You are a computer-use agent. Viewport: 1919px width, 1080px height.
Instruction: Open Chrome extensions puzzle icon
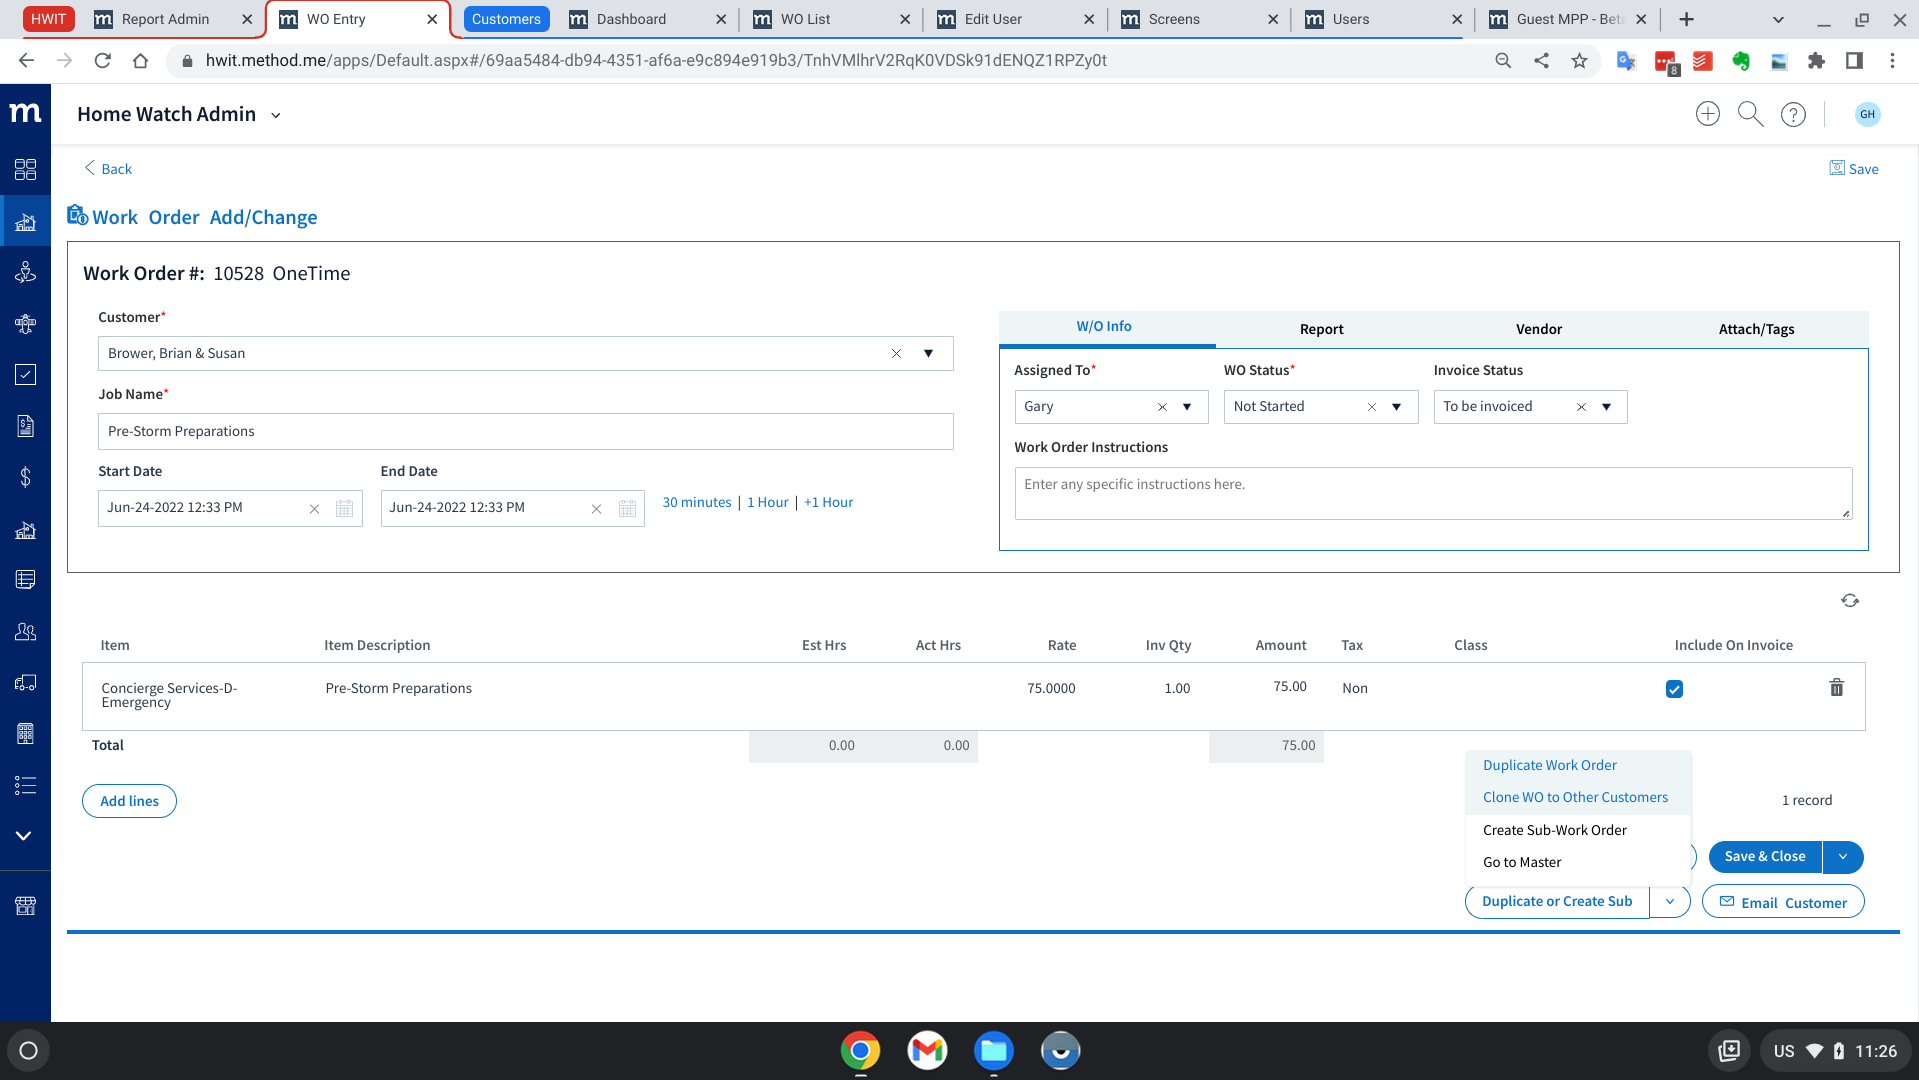tap(1816, 61)
